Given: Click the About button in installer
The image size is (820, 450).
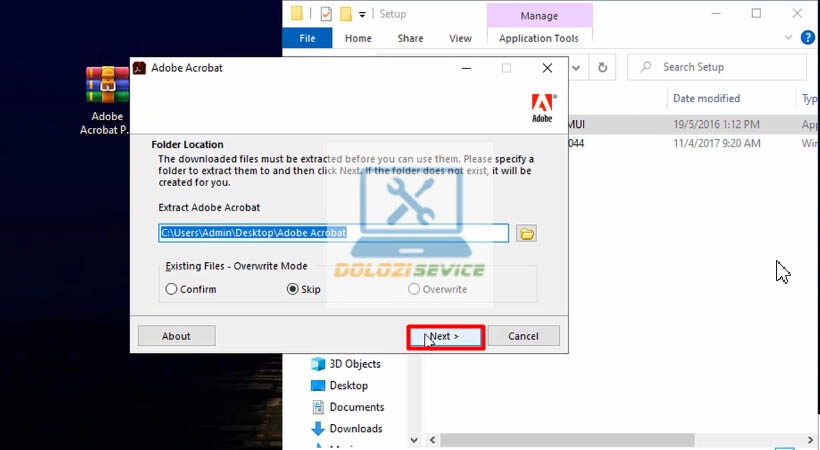Looking at the screenshot, I should pos(176,336).
